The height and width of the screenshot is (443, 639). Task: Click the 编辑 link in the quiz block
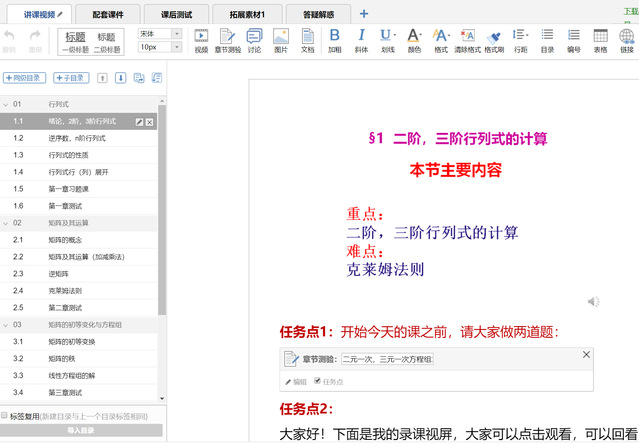pyautogui.click(x=296, y=382)
